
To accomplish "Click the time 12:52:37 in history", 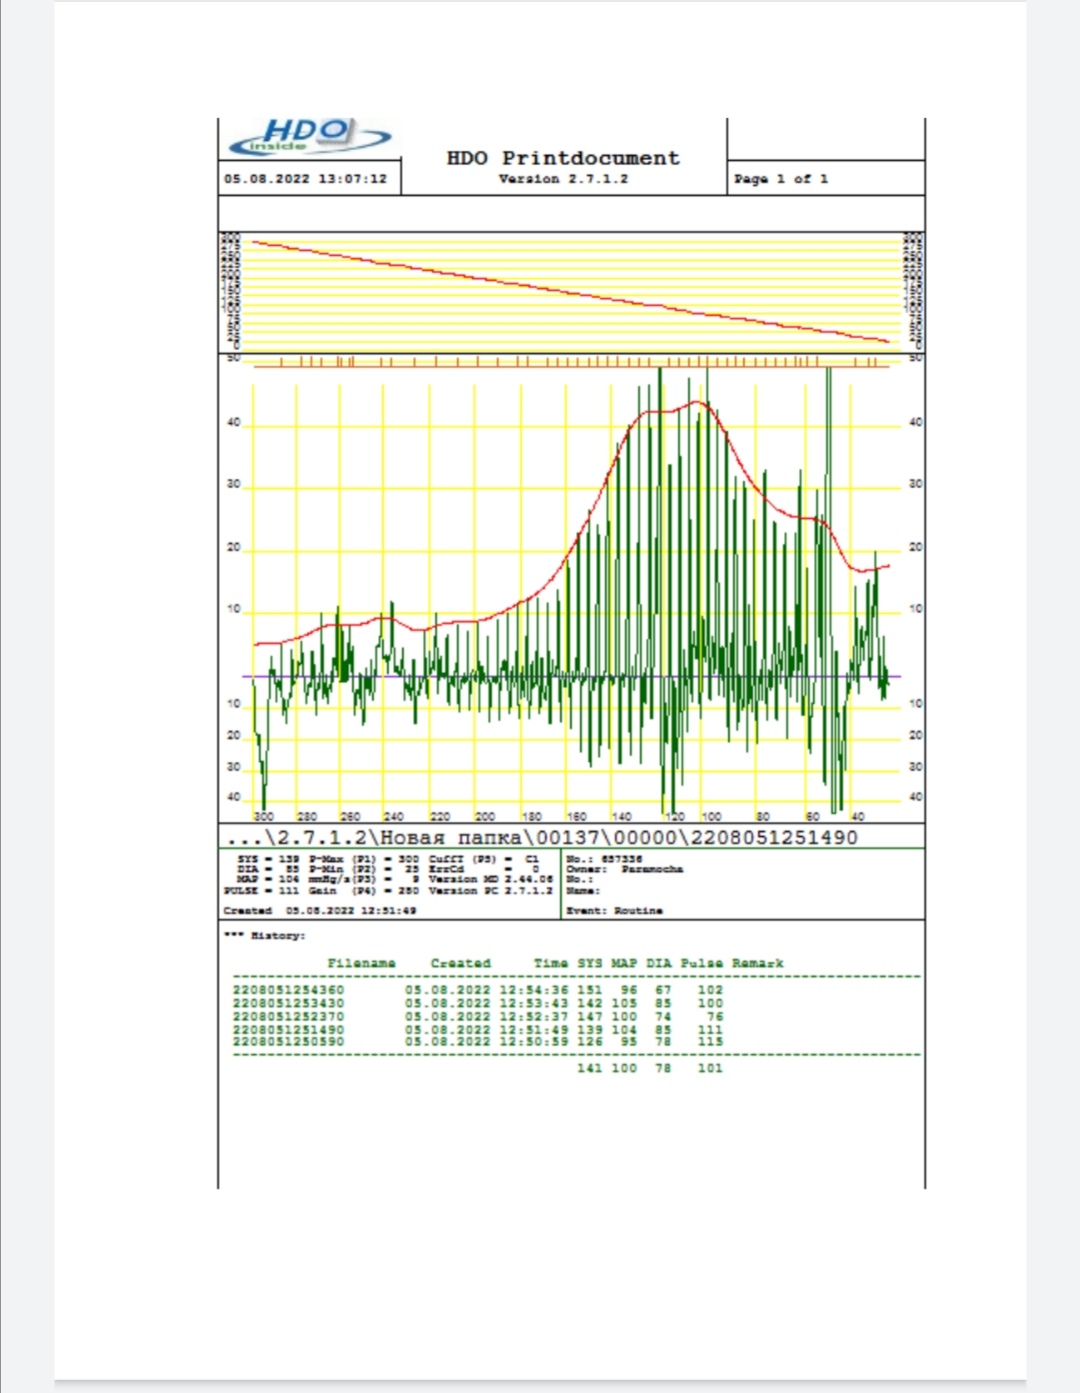I will click(534, 1016).
